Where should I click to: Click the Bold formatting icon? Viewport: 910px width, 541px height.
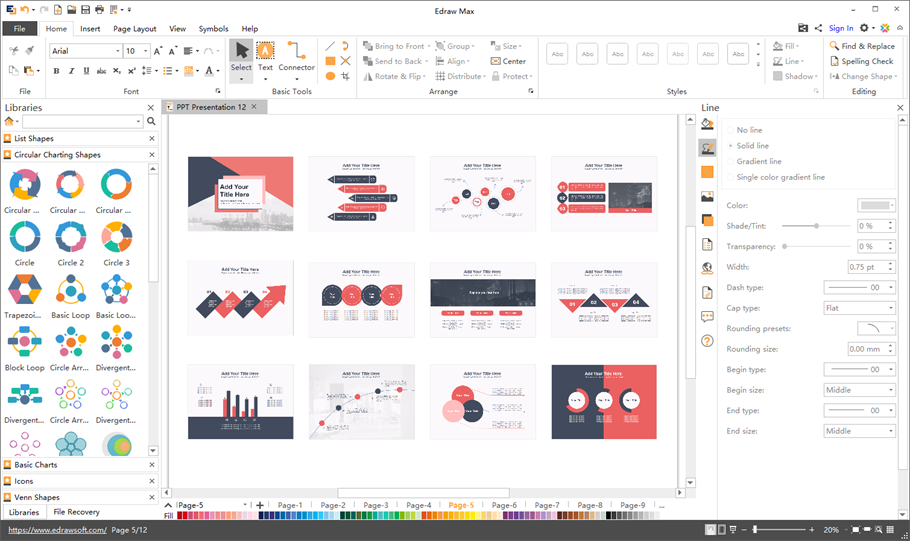tap(56, 71)
